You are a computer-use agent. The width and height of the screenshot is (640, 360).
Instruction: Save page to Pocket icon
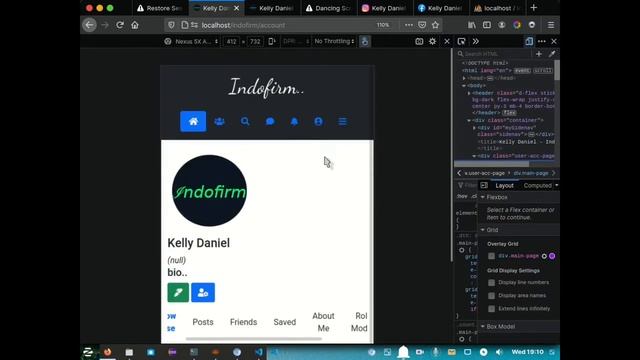pyautogui.click(x=422, y=25)
